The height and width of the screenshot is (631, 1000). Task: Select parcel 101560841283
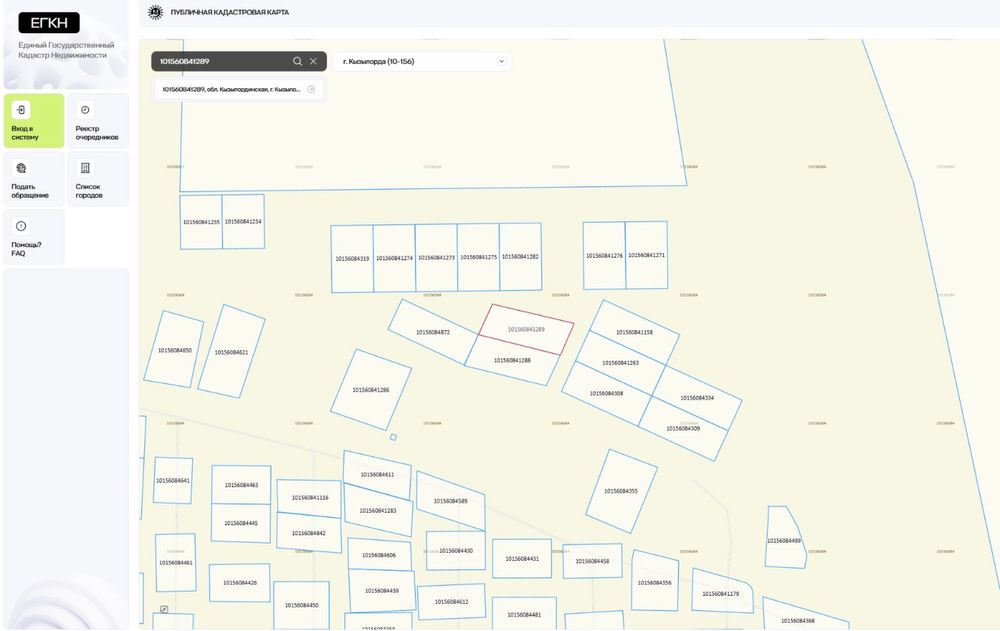(x=378, y=510)
